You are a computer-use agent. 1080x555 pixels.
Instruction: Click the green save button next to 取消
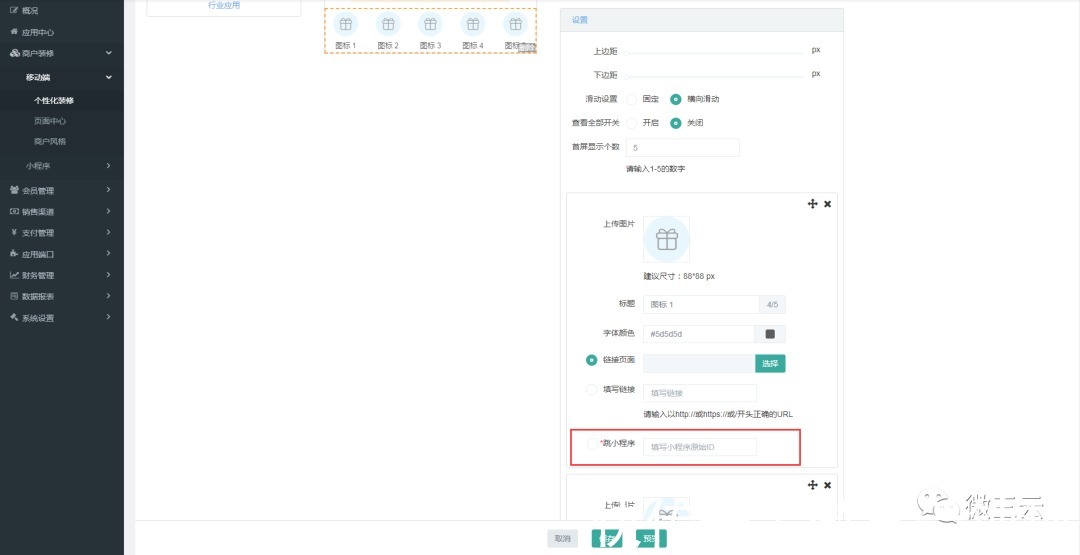tap(607, 538)
